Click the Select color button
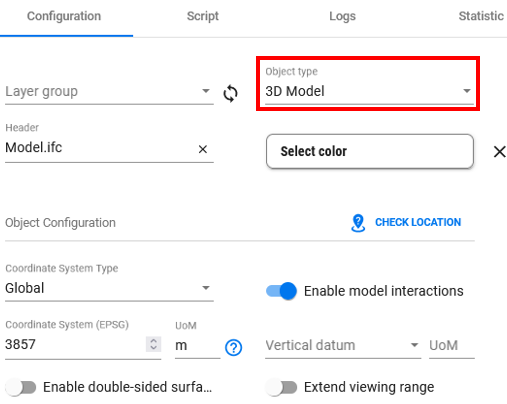 [370, 151]
